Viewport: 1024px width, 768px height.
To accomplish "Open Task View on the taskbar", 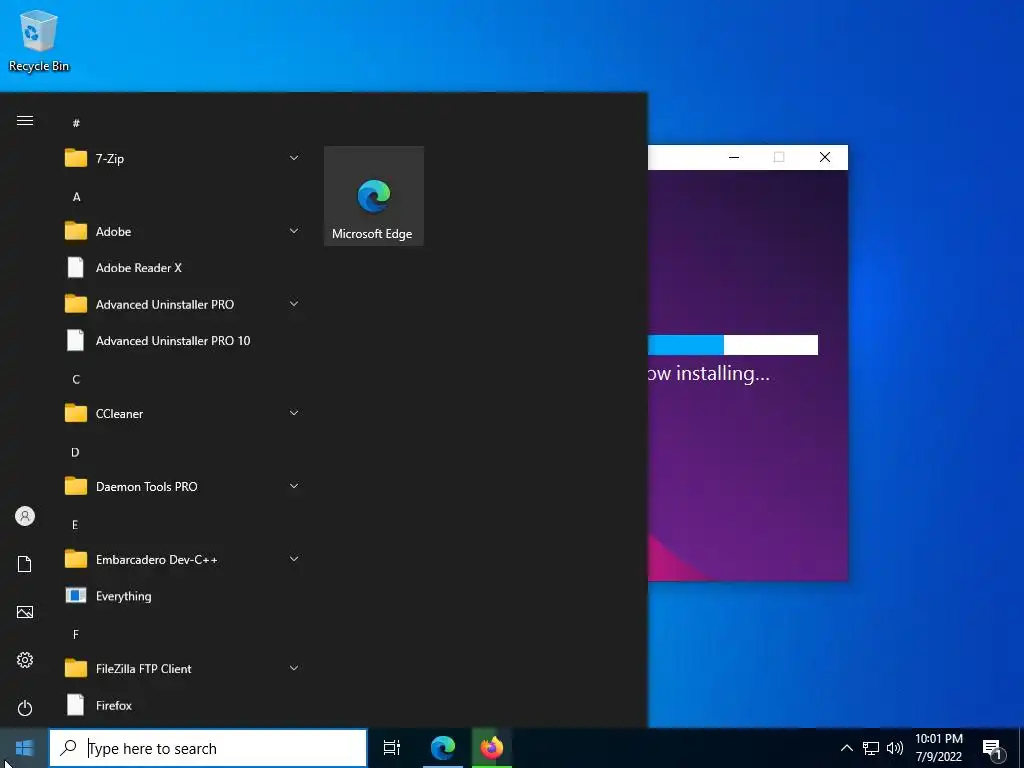I will 392,748.
